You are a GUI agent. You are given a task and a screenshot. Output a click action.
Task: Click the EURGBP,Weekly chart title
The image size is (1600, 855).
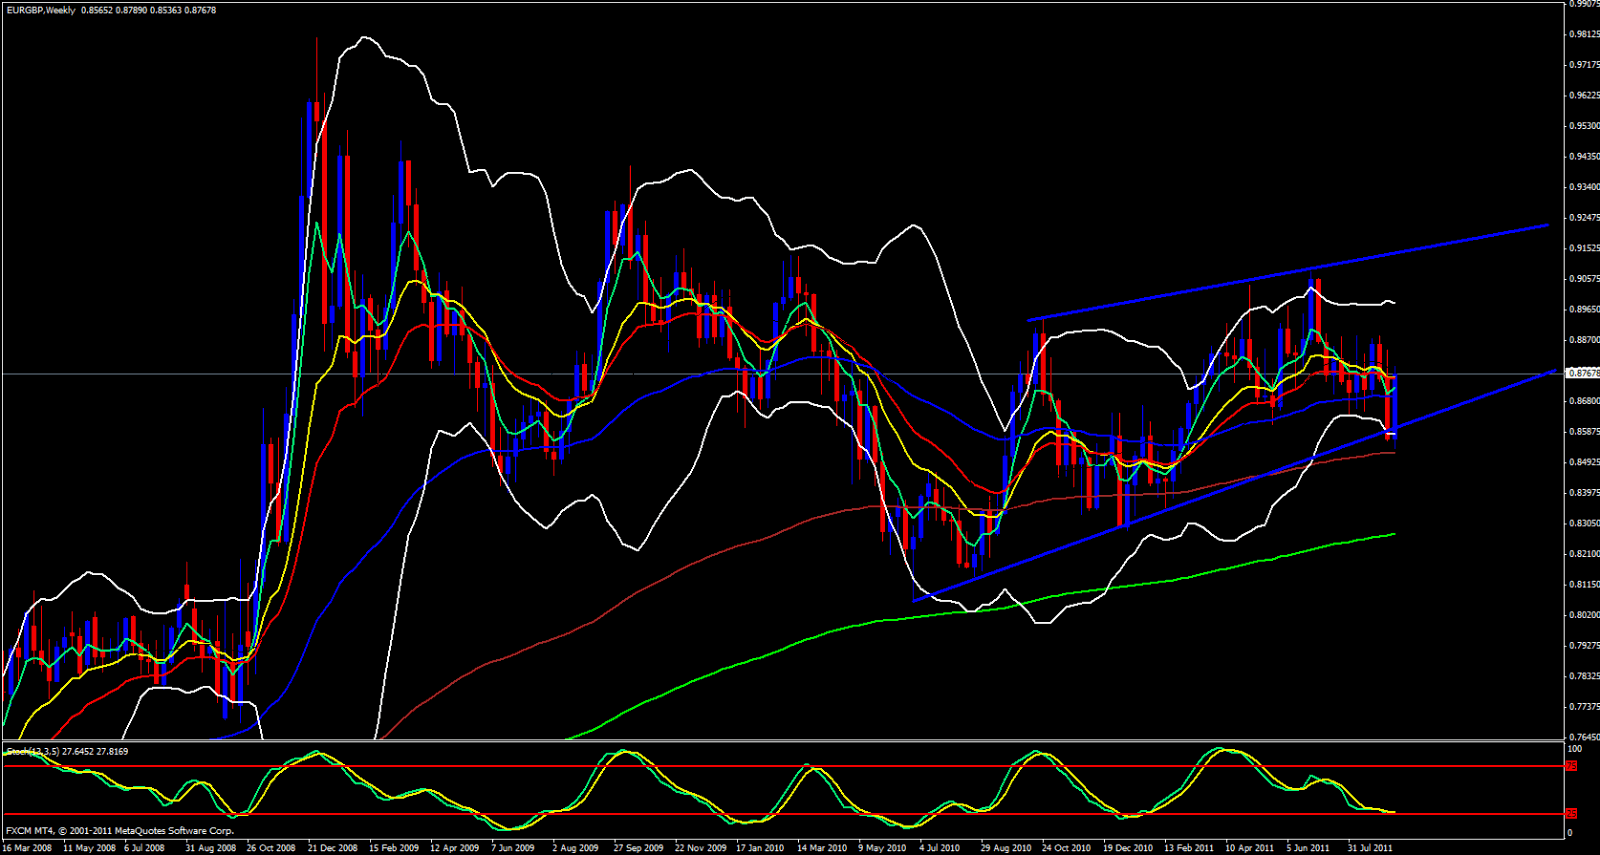pyautogui.click(x=40, y=10)
